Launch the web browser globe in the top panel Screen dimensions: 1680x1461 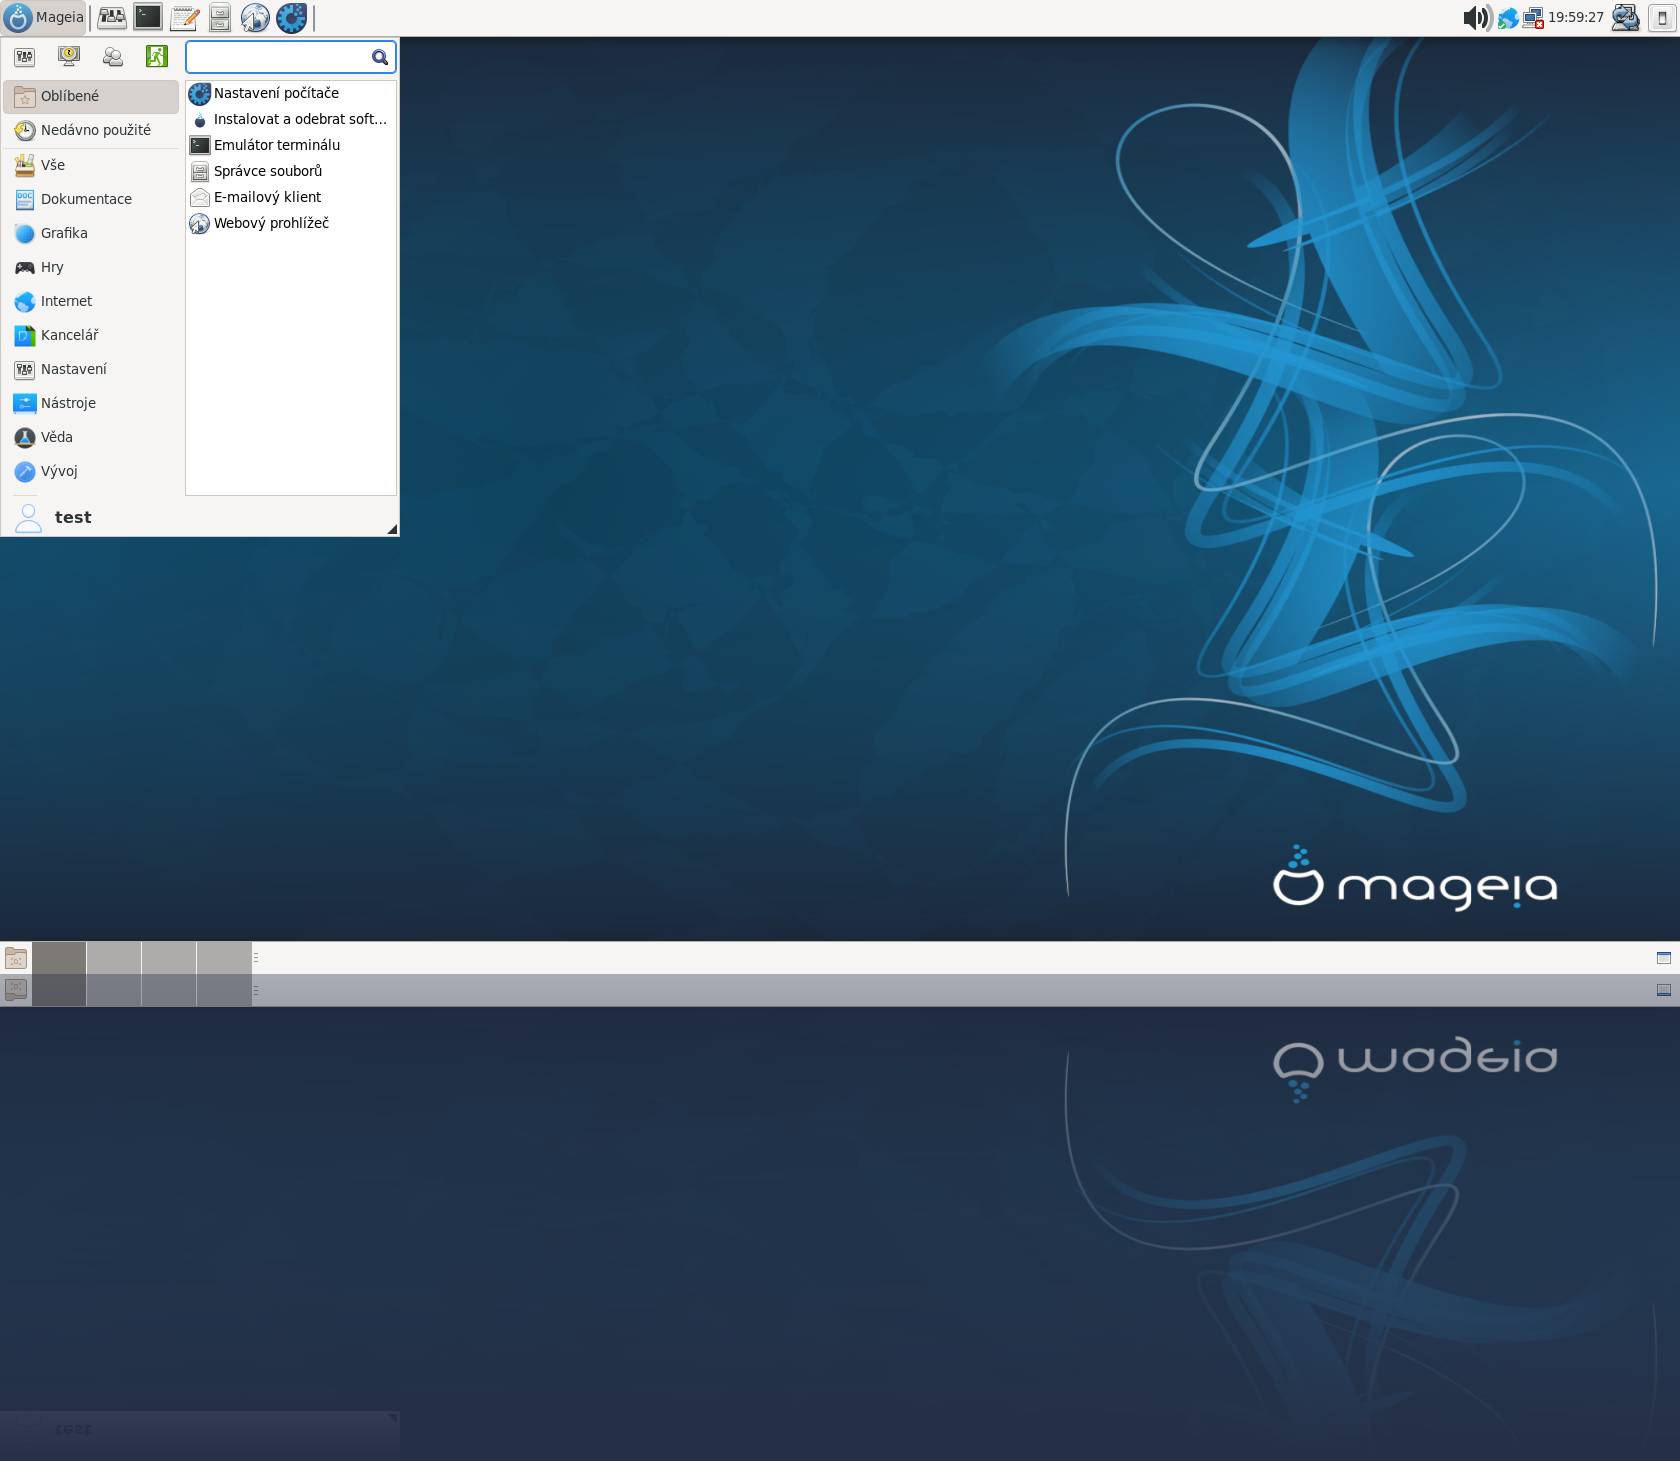[255, 17]
